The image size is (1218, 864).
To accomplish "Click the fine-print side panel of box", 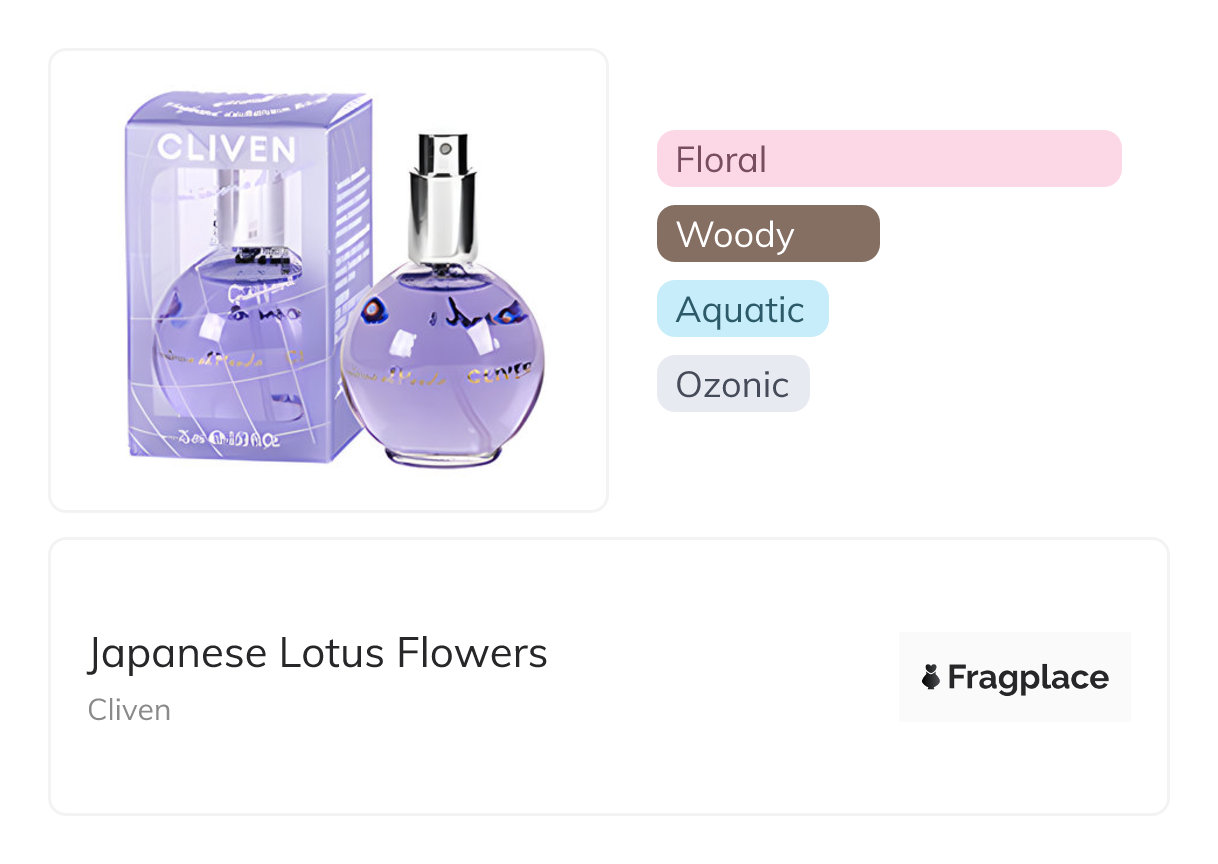I will click(x=351, y=230).
